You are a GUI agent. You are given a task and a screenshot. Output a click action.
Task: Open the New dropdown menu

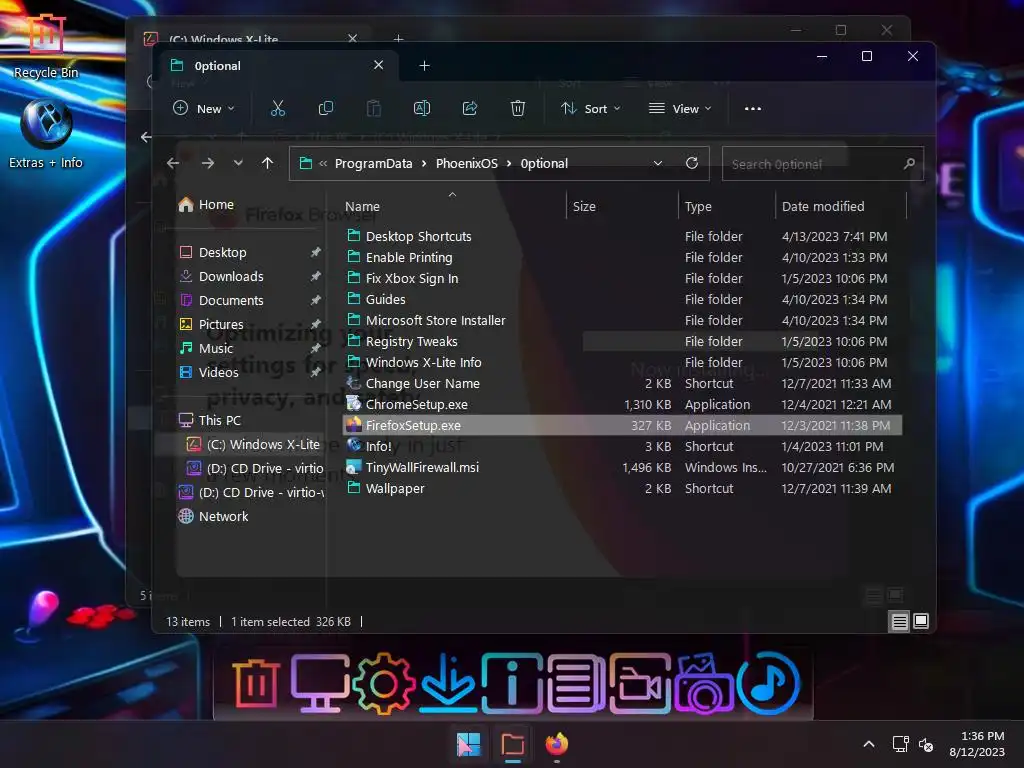click(203, 108)
